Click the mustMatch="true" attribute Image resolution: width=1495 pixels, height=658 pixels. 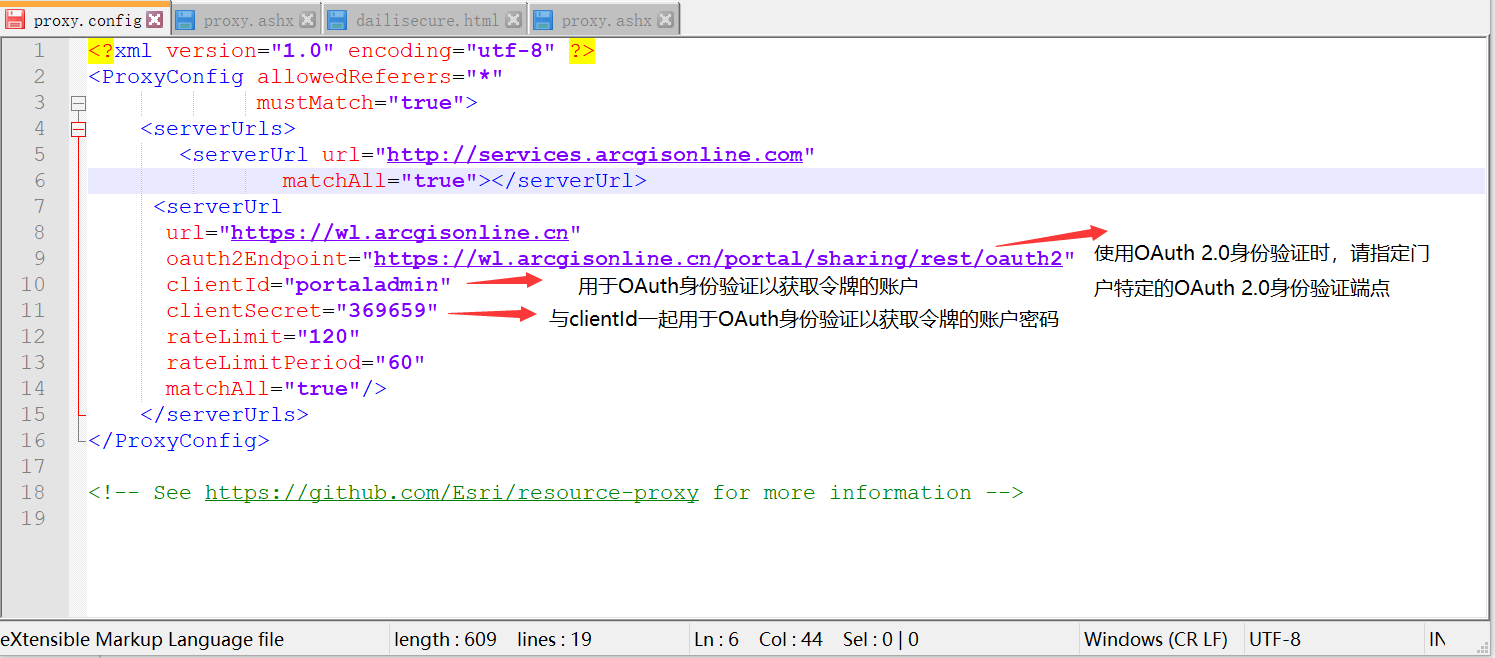click(360, 103)
